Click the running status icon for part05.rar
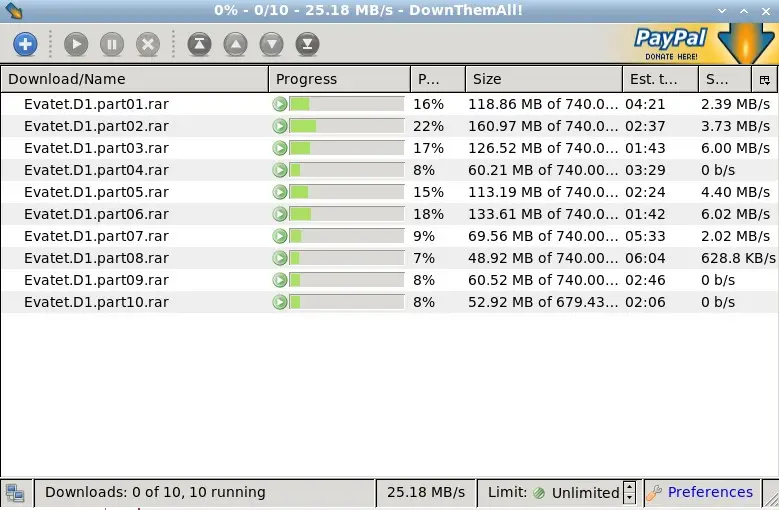 pos(280,192)
